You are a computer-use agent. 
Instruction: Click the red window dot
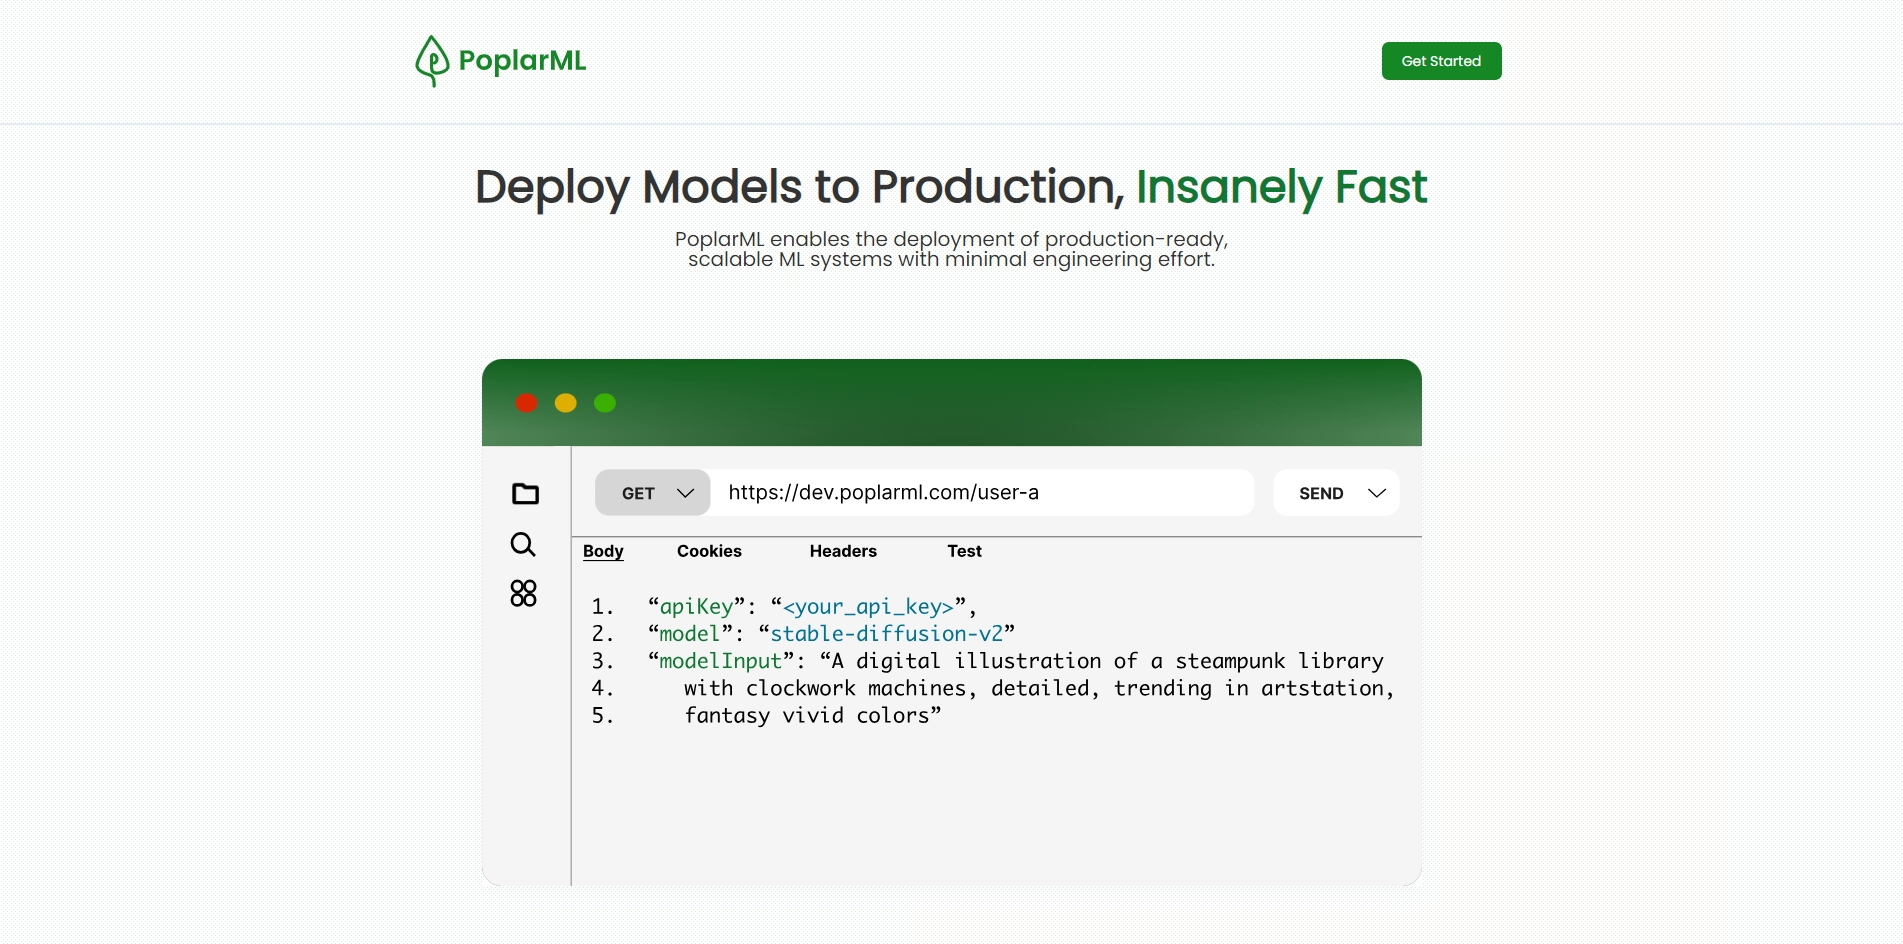(x=526, y=403)
